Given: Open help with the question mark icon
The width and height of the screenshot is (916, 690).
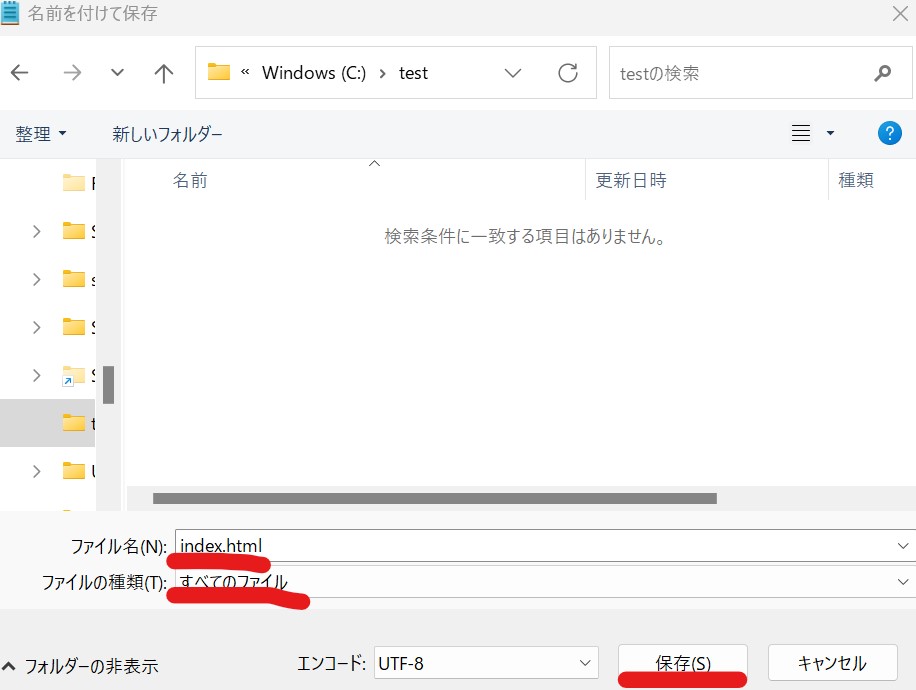Looking at the screenshot, I should pos(889,134).
